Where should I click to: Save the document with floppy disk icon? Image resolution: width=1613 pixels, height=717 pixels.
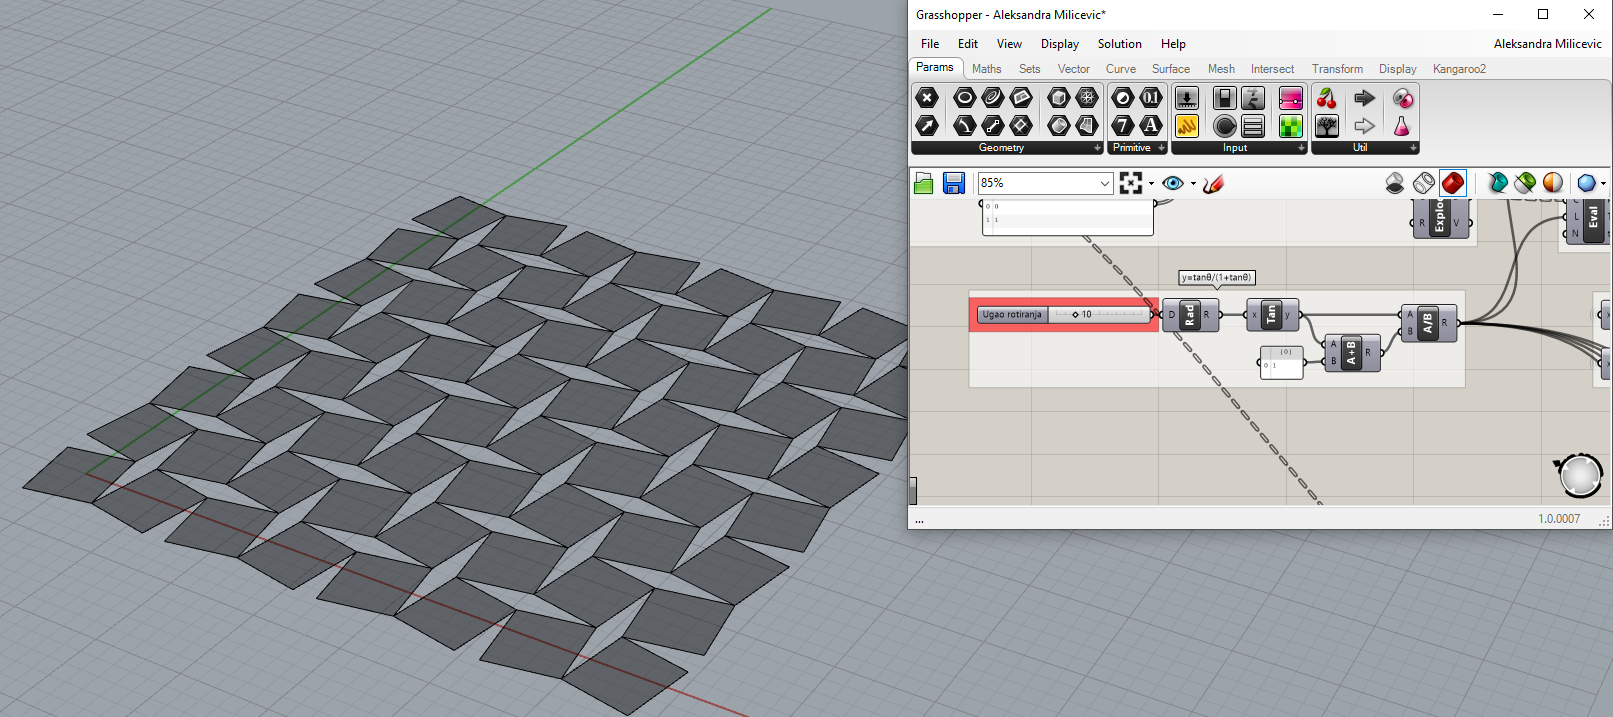pyautogui.click(x=954, y=183)
